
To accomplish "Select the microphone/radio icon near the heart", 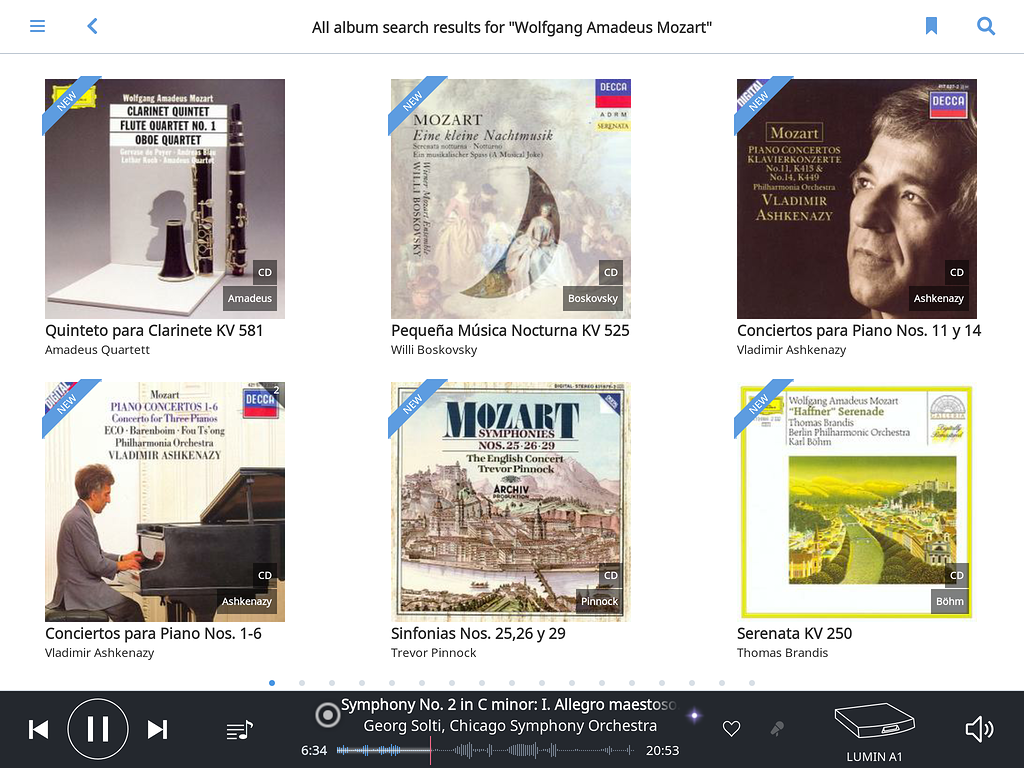I will point(775,729).
